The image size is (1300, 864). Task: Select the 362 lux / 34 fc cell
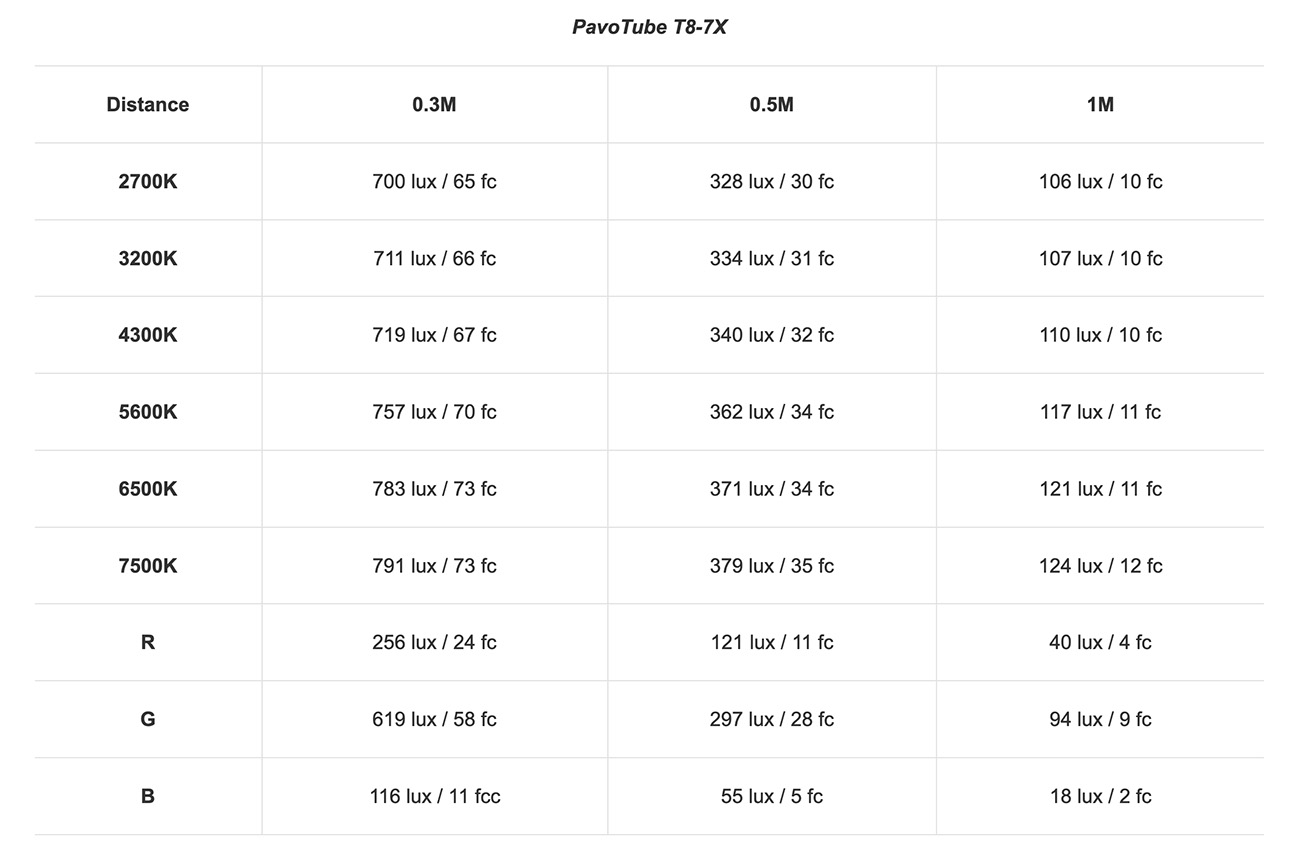(x=772, y=412)
